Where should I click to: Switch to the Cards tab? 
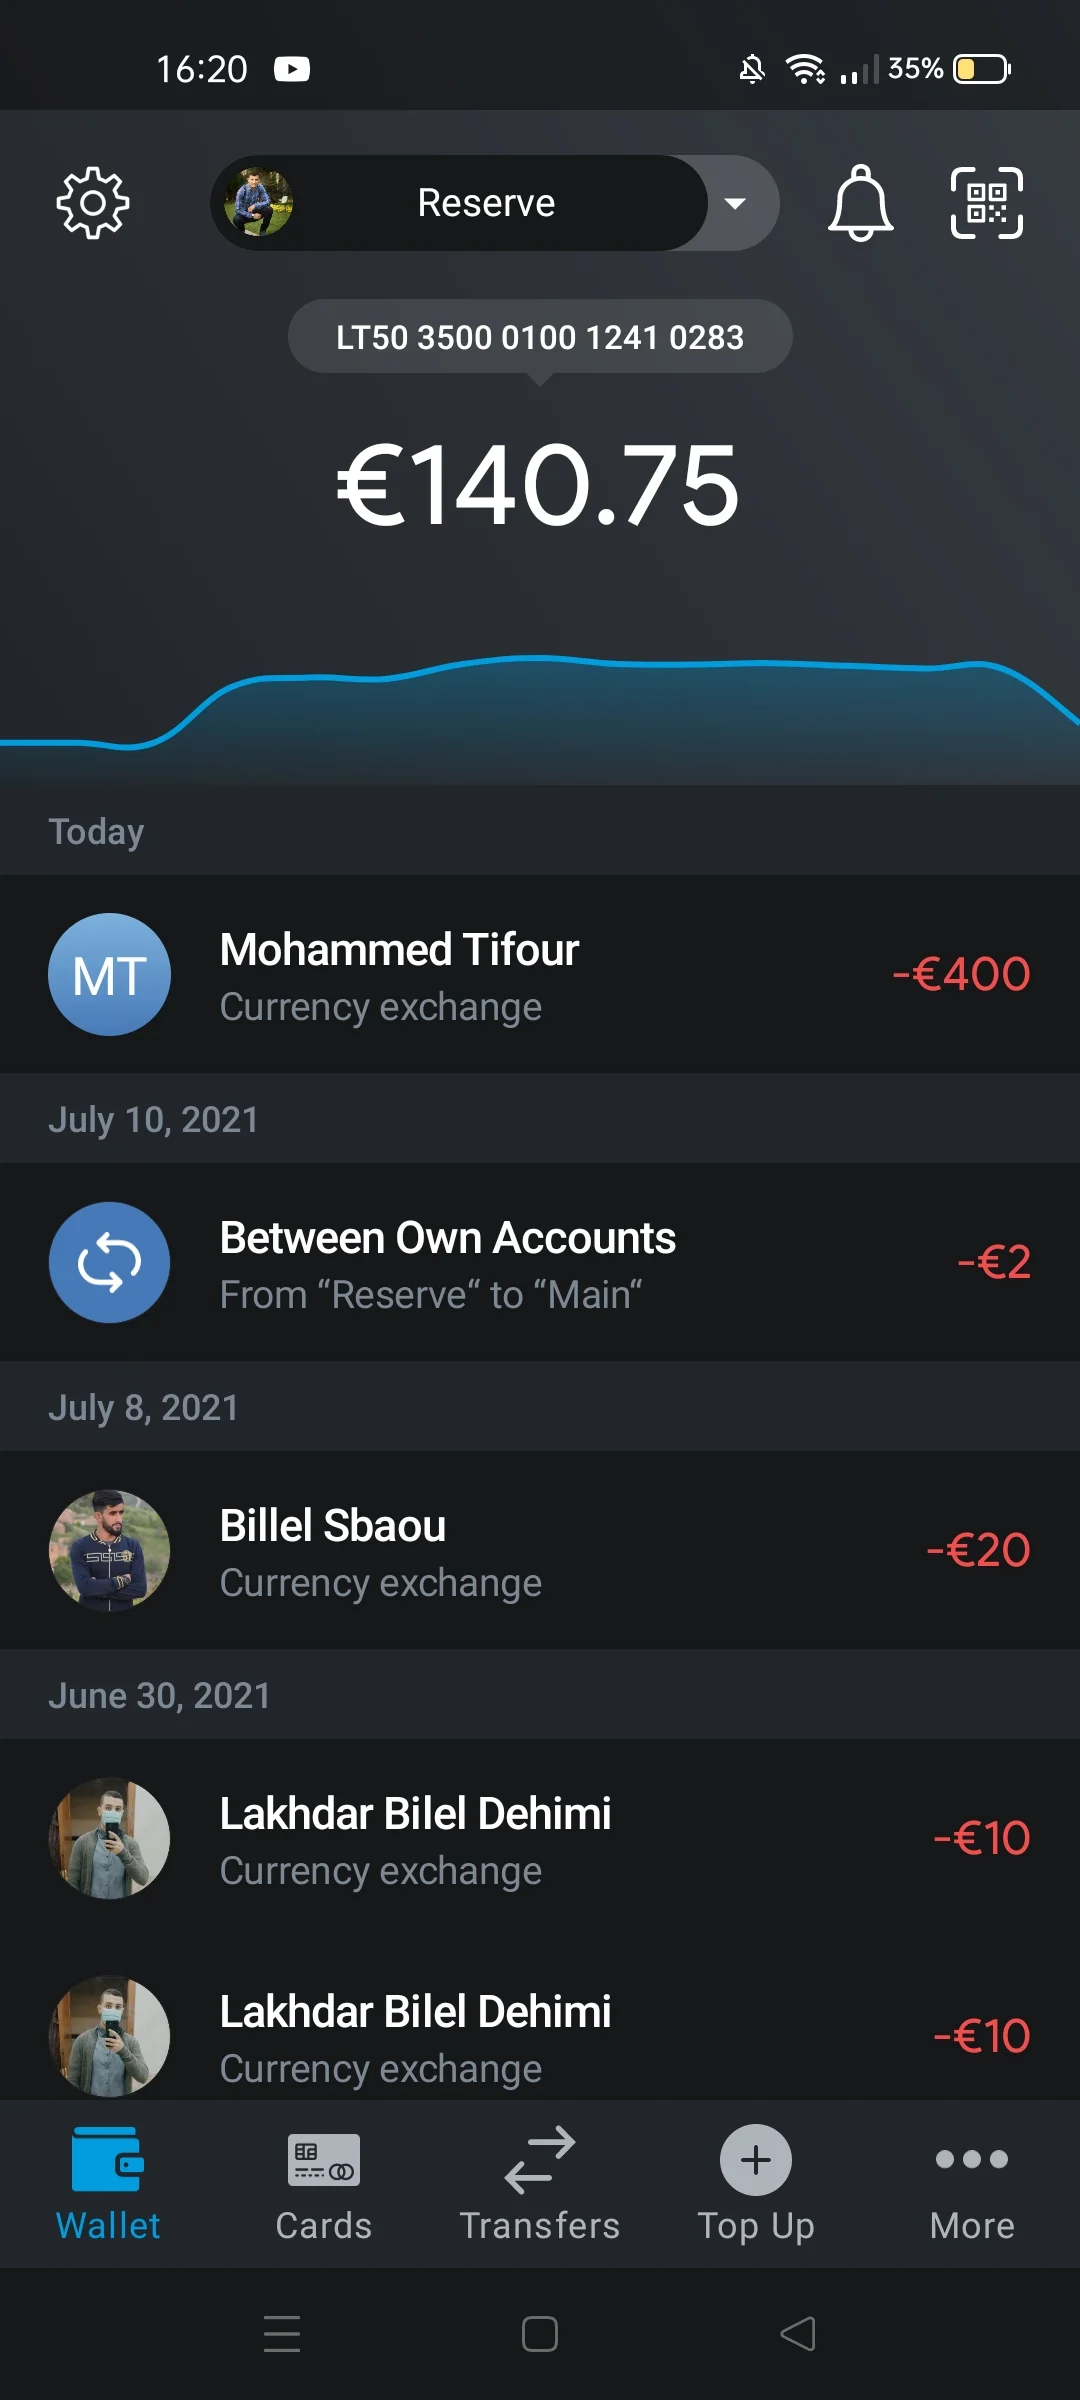pos(324,2183)
